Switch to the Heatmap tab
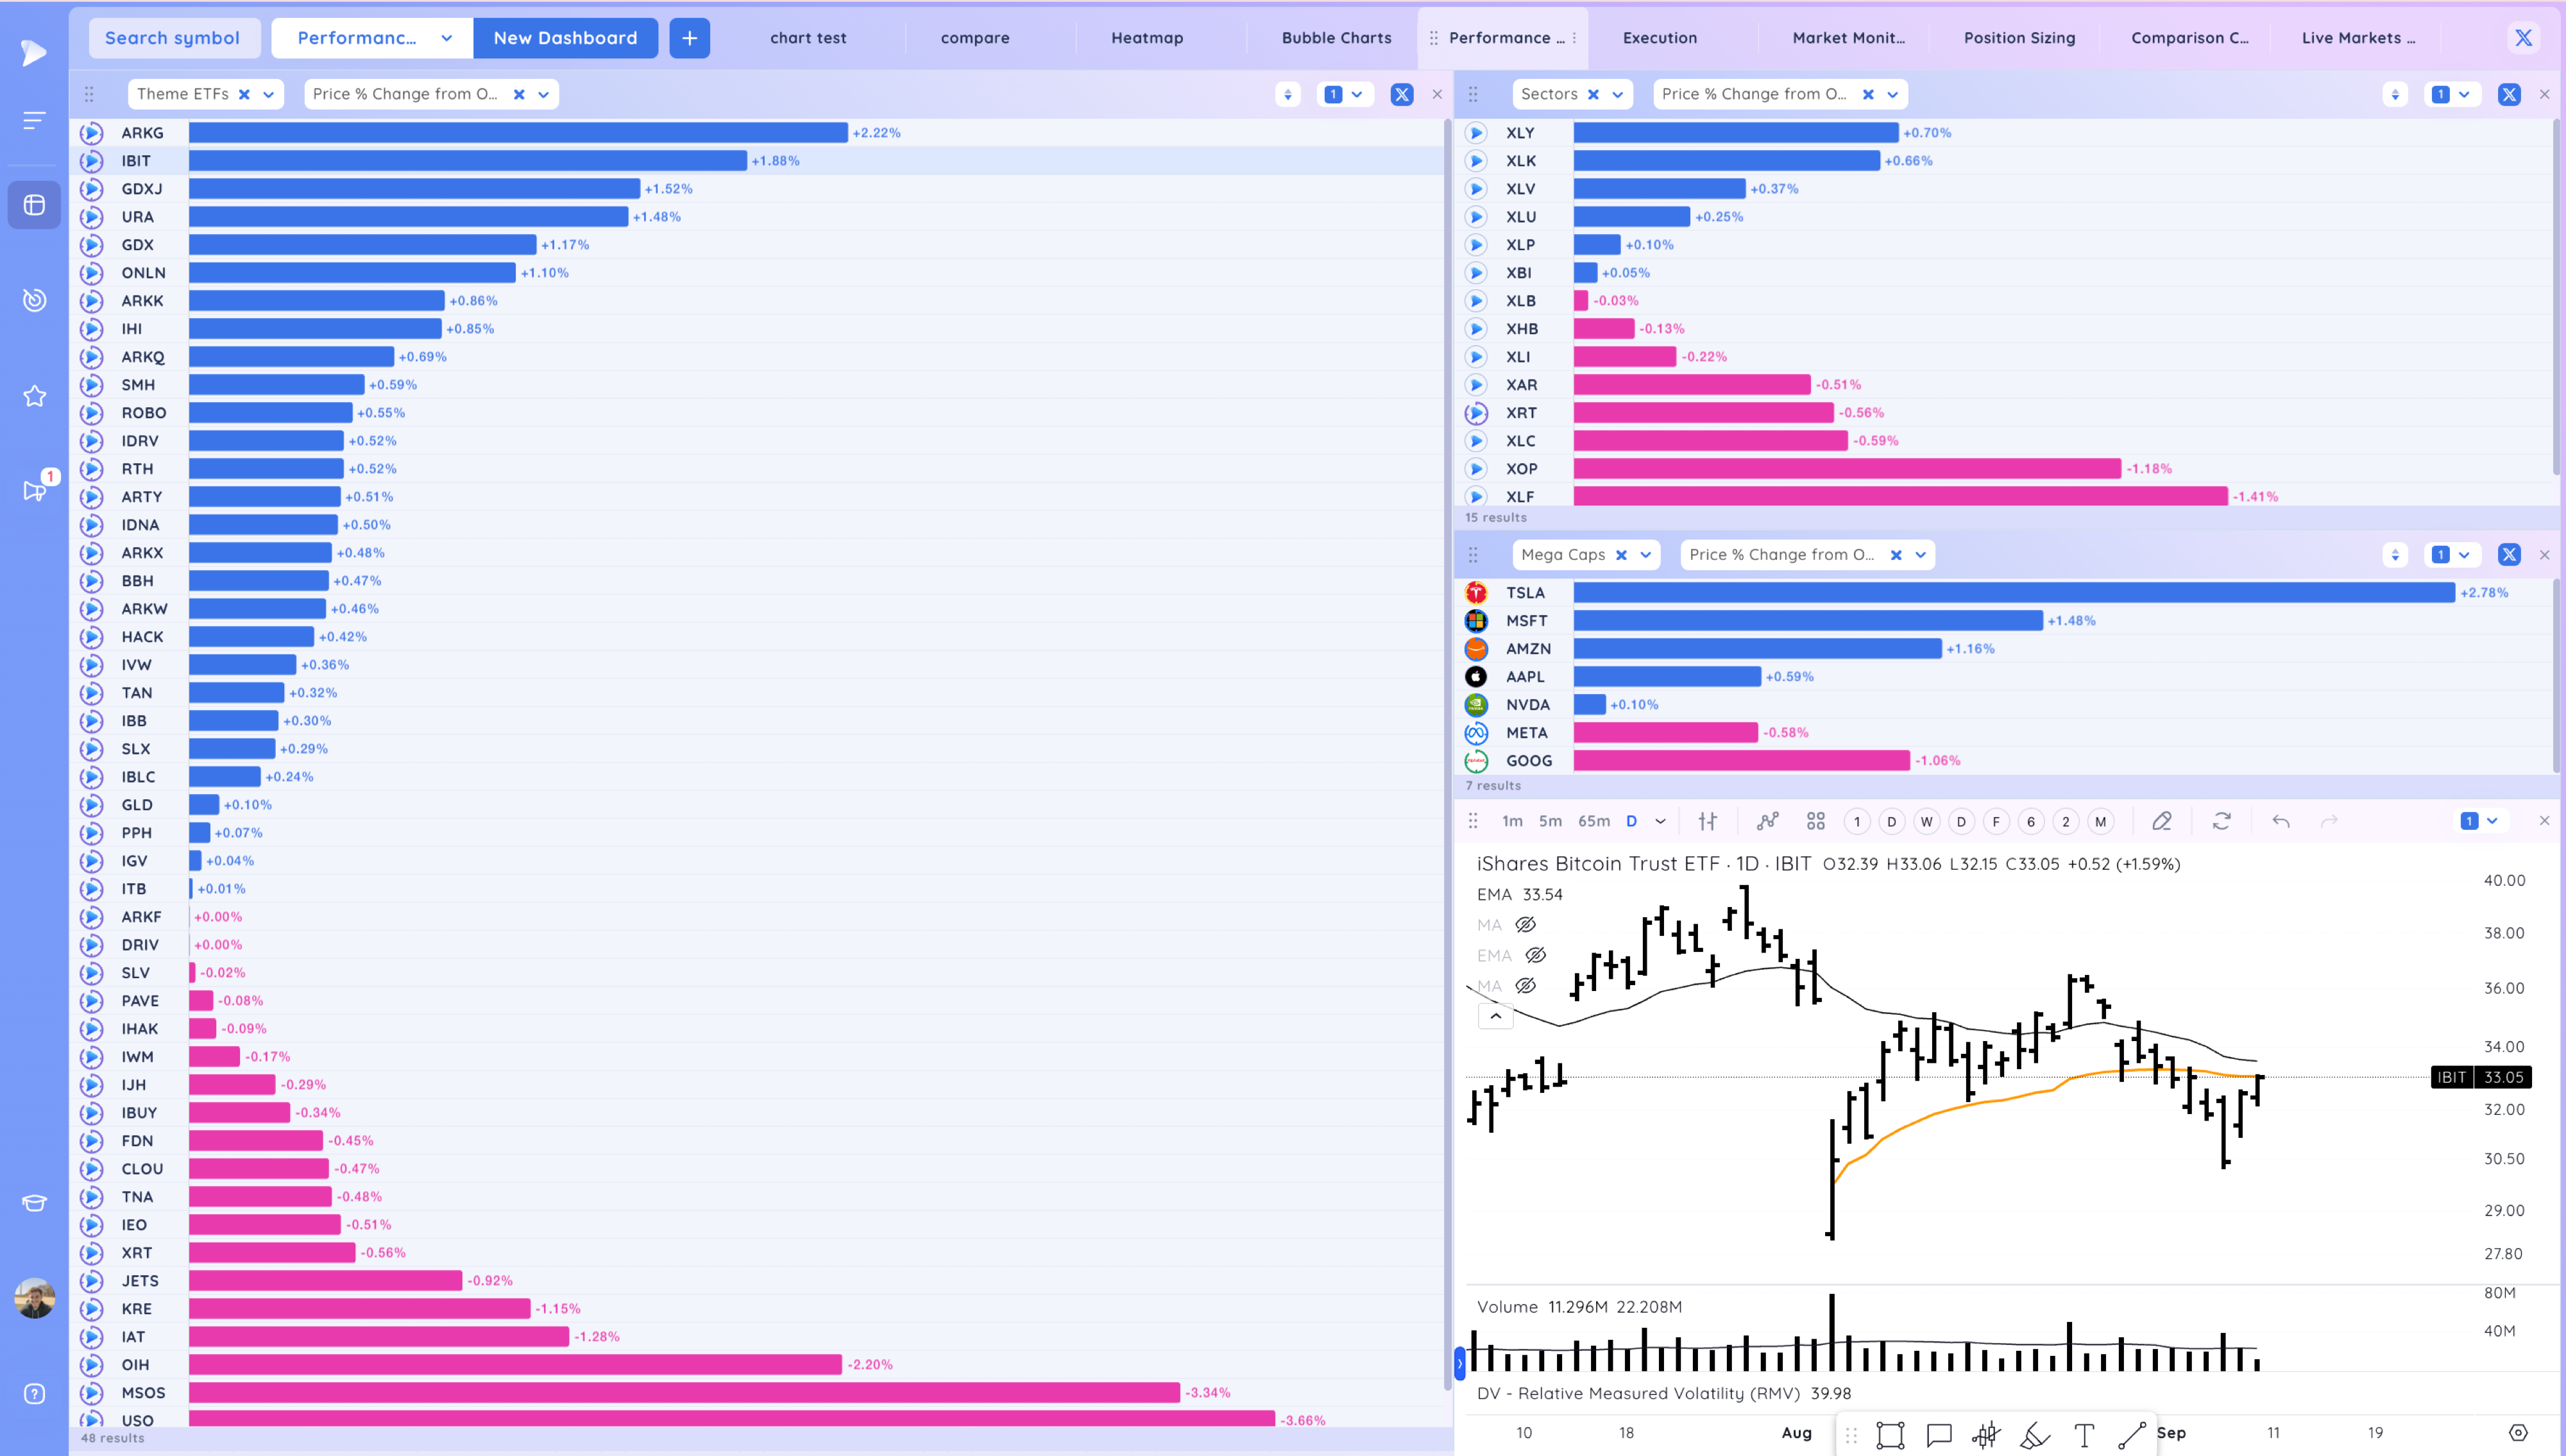This screenshot has width=2566, height=1456. point(1146,38)
